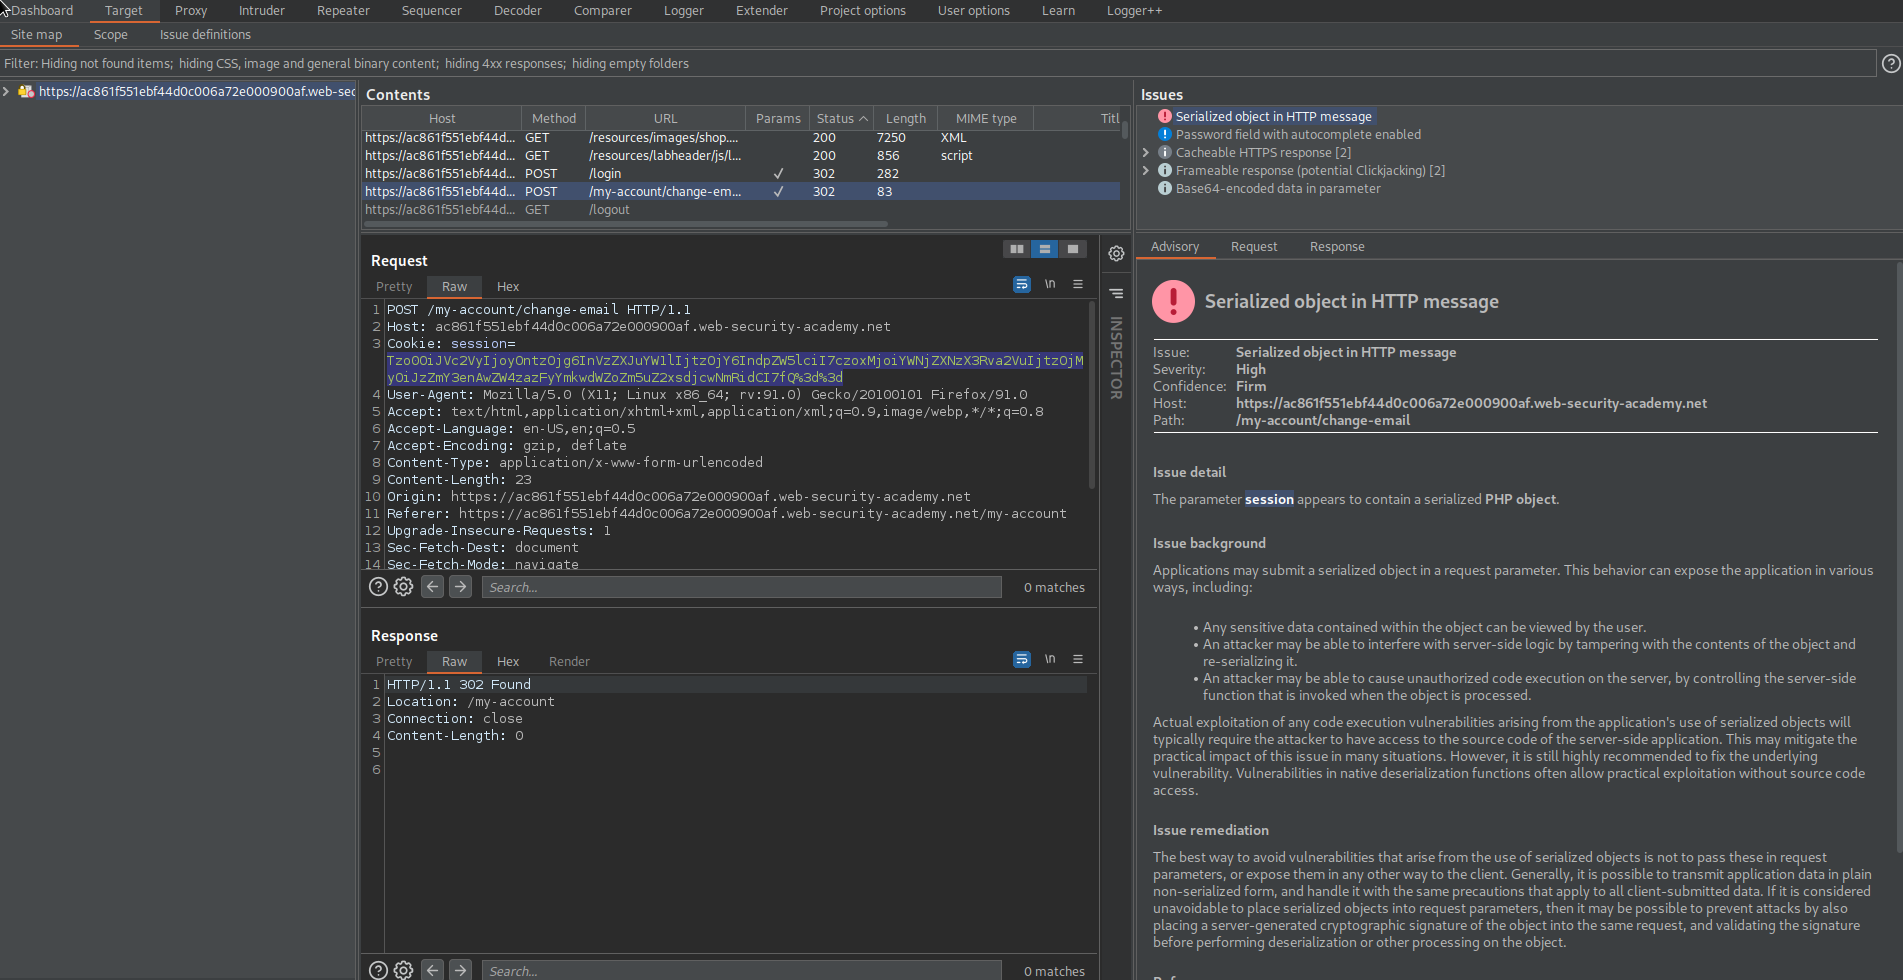Click Request search help icon

click(x=378, y=587)
